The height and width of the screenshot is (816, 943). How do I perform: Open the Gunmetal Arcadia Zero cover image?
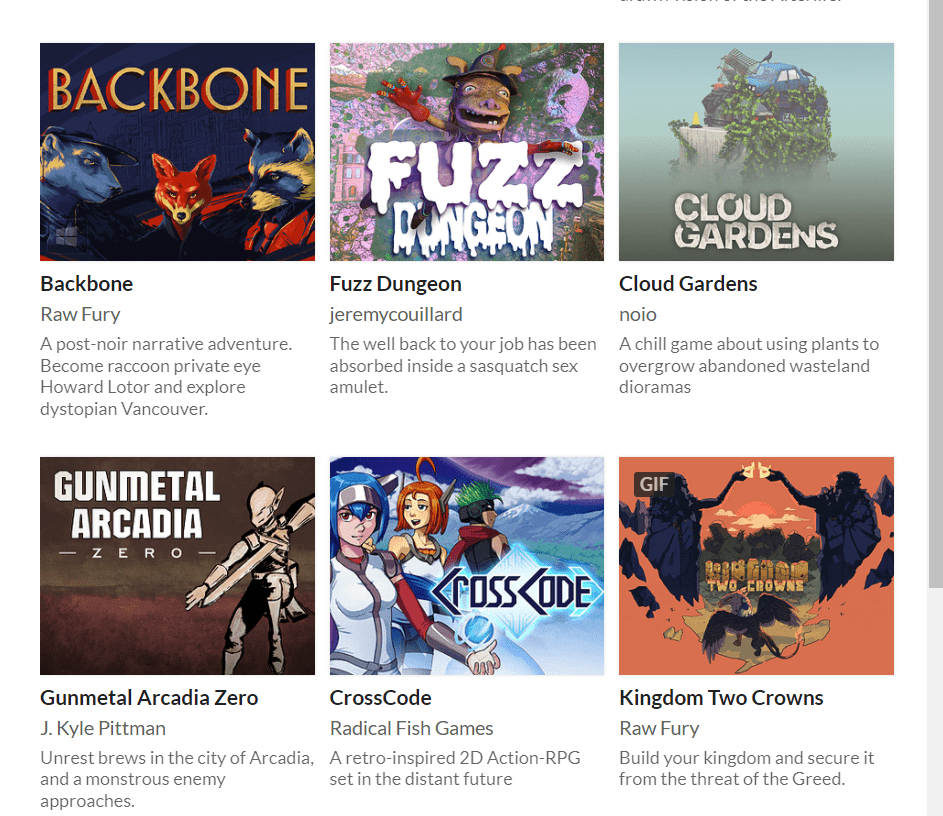[x=177, y=566]
